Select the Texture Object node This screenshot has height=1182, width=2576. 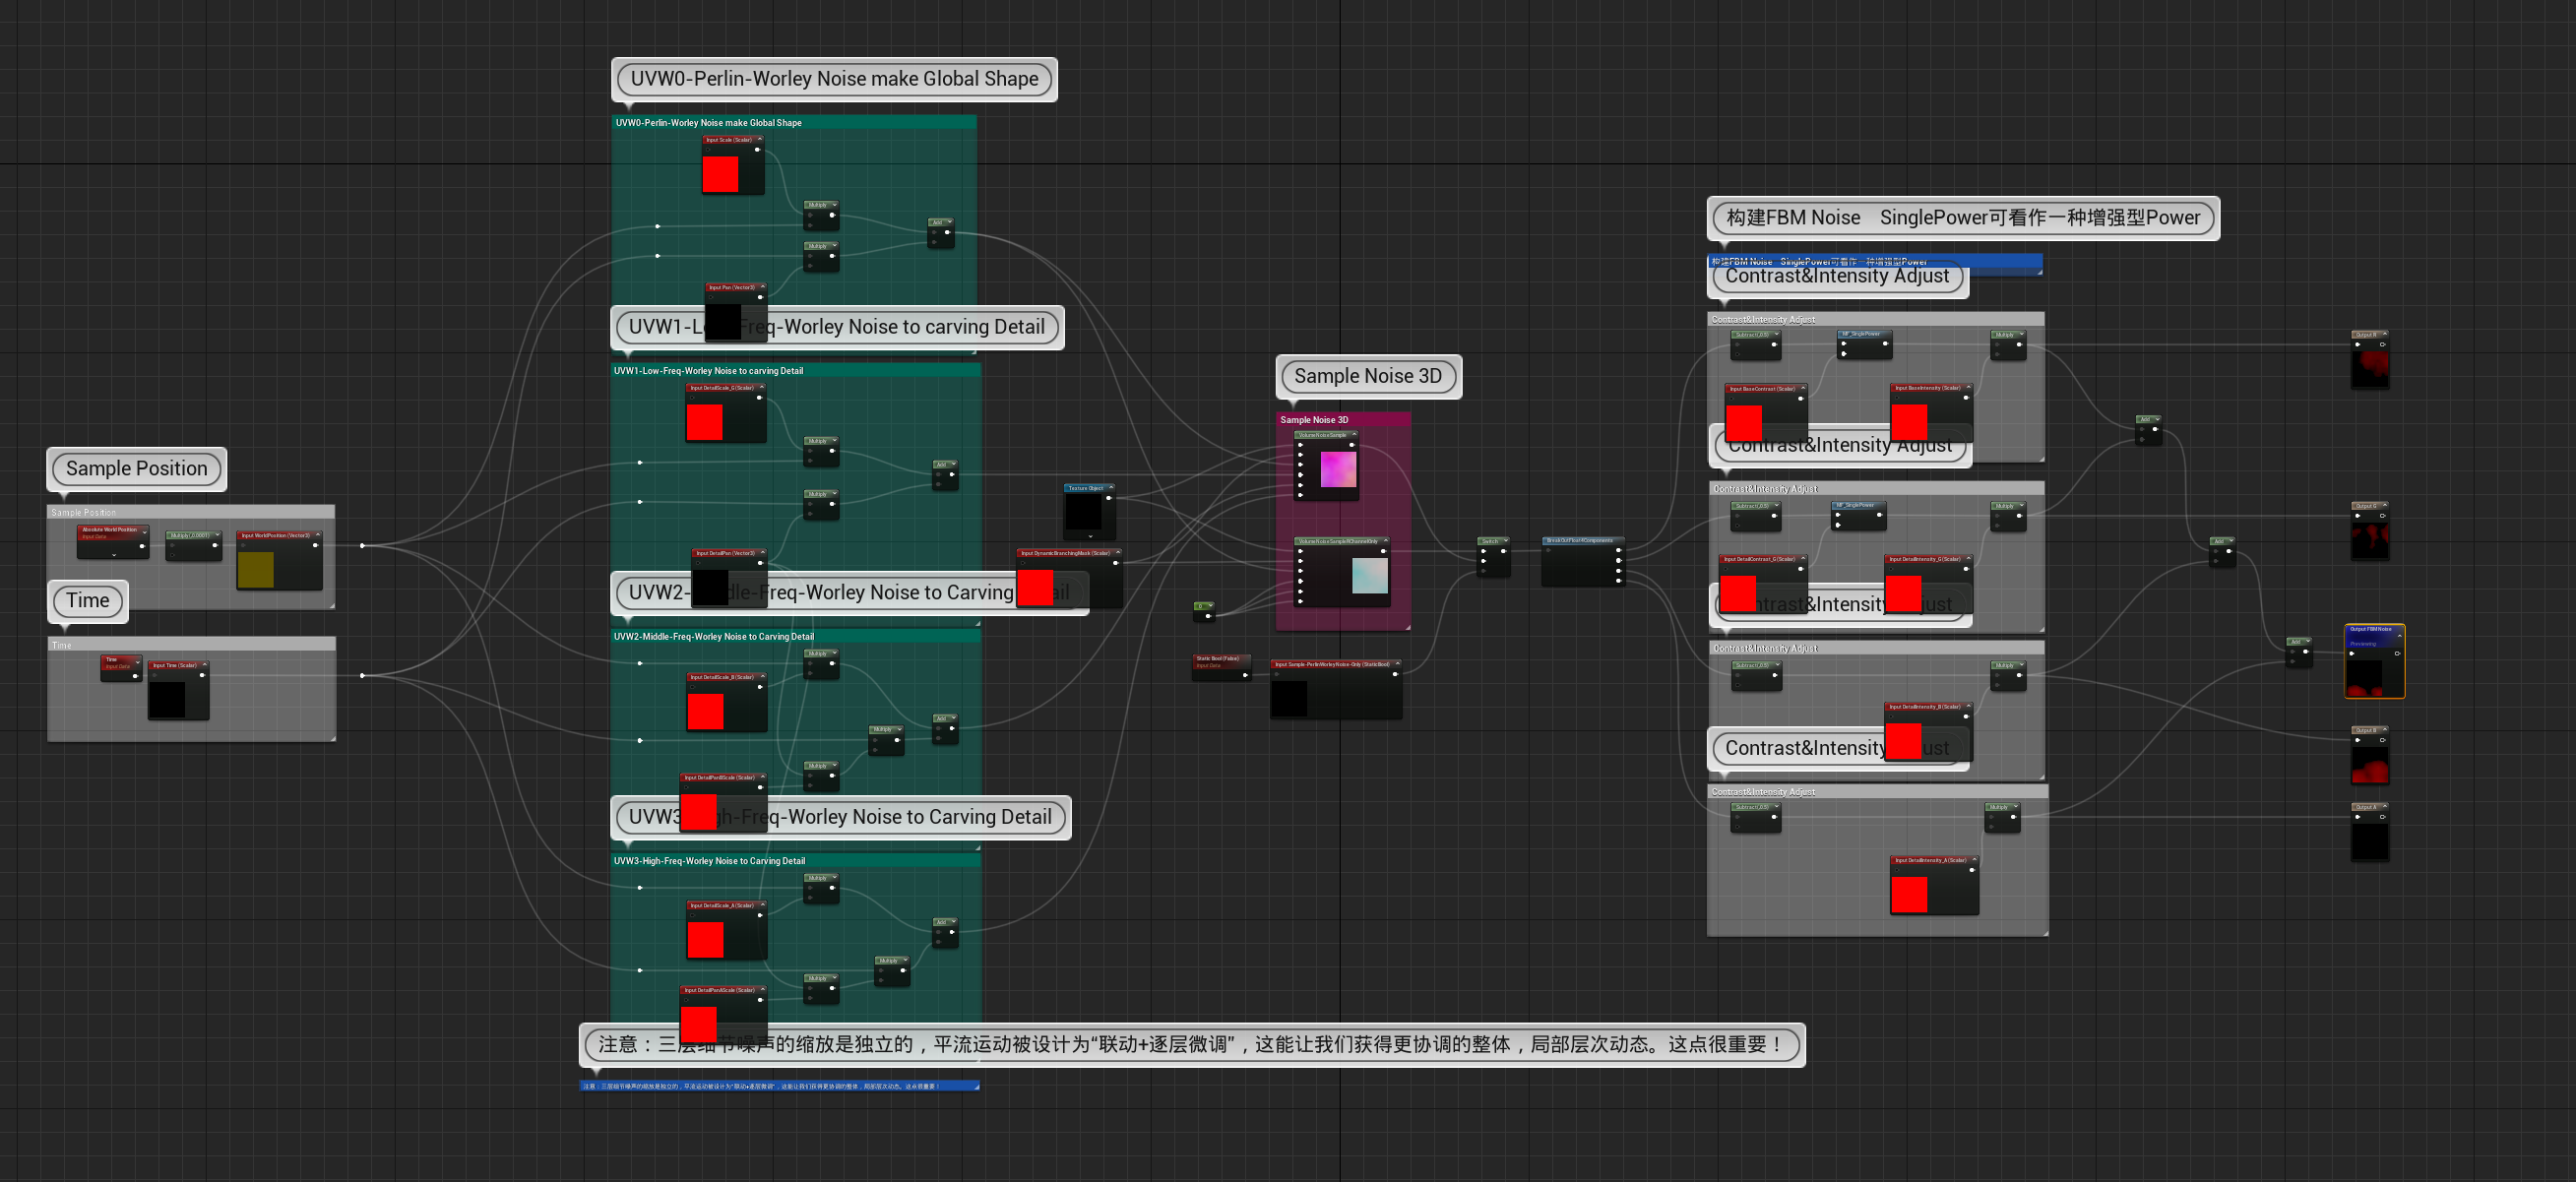coord(1085,488)
